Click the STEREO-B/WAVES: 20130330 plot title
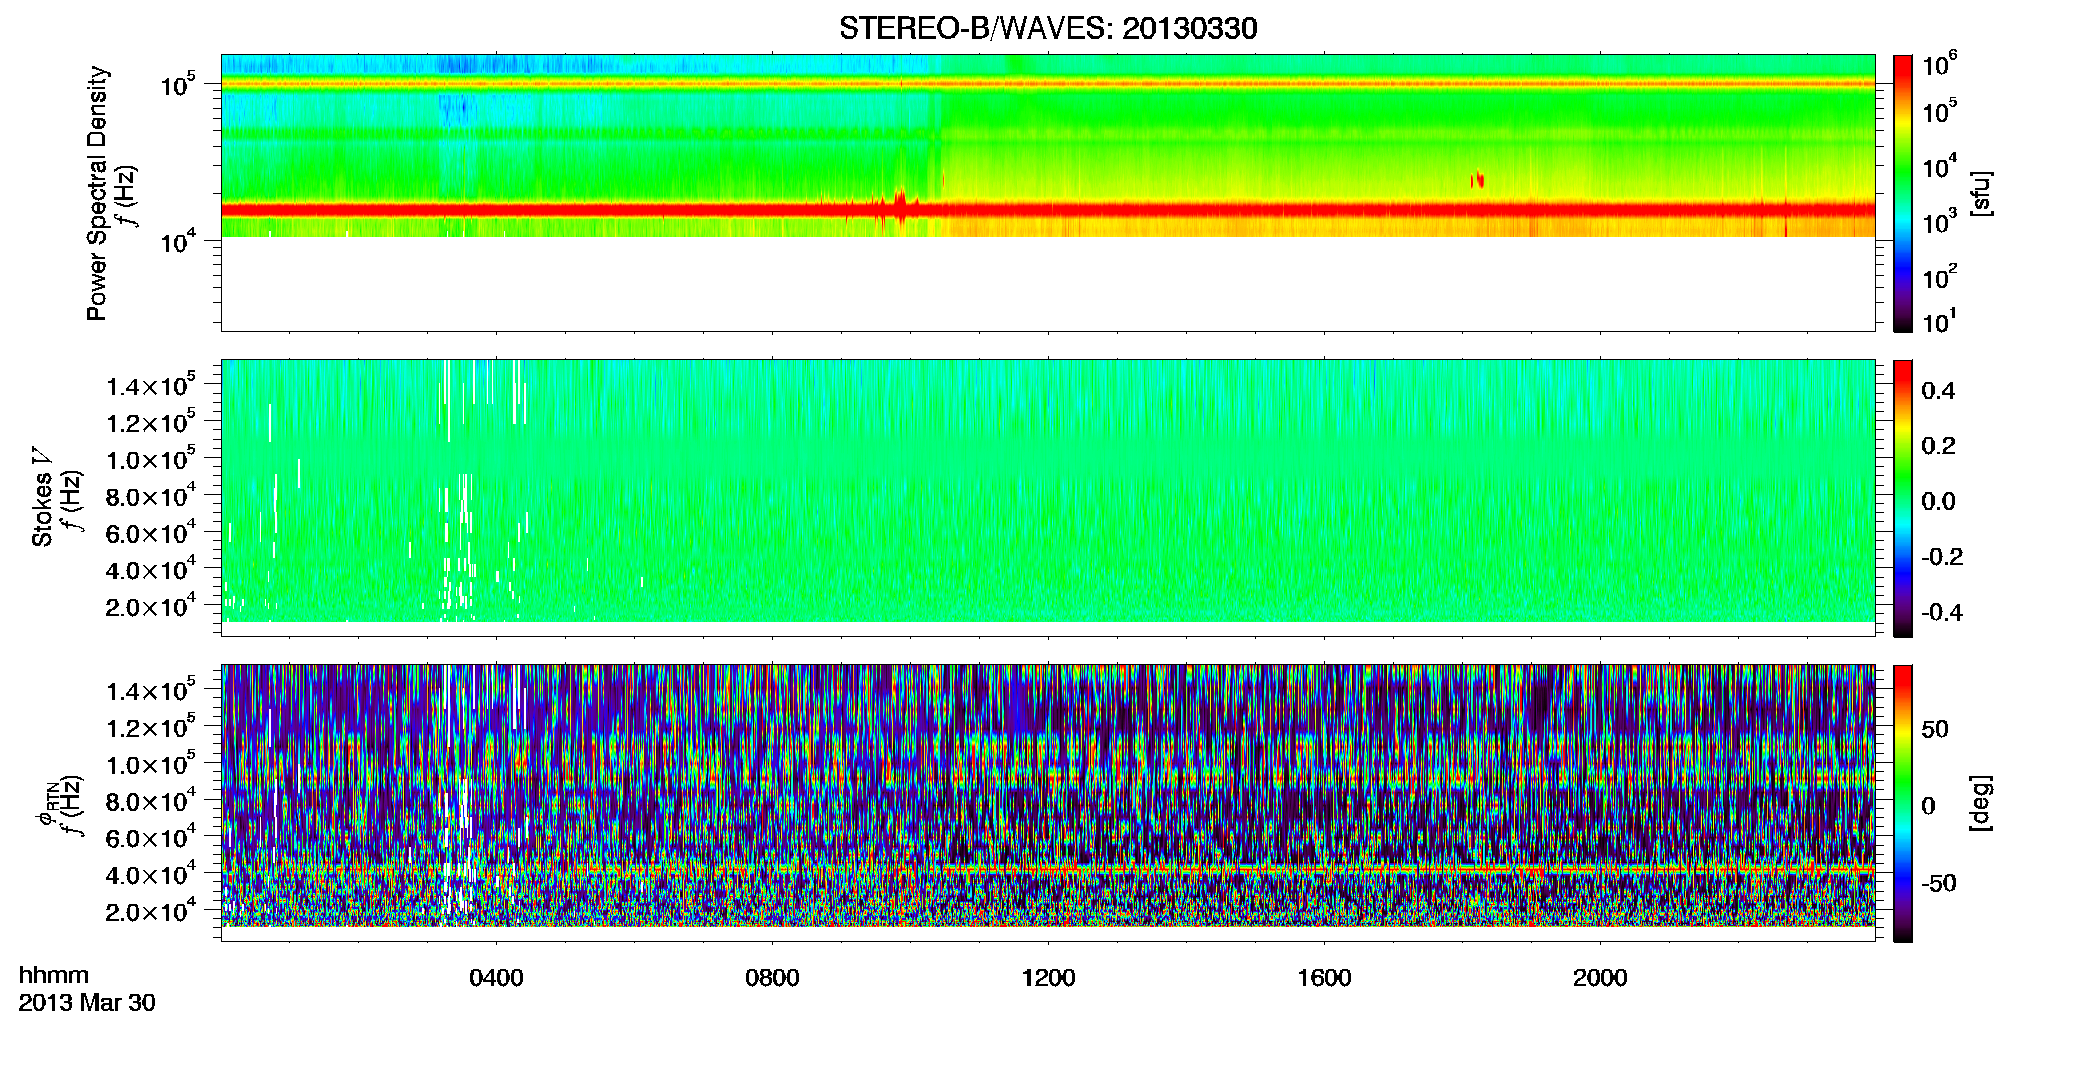The width and height of the screenshot is (2096, 1080). pyautogui.click(x=1048, y=28)
